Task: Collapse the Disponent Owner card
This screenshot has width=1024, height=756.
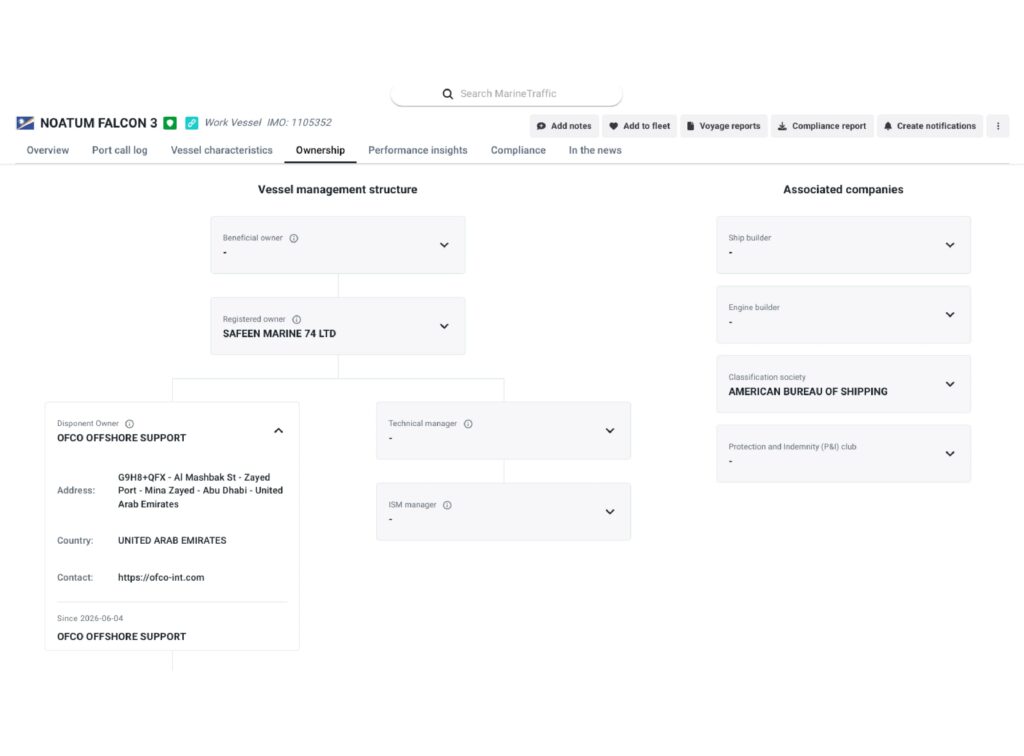Action: 278,431
